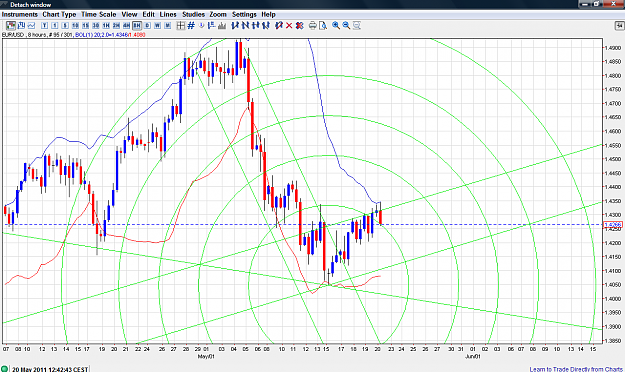Toggle the chart grid icon
The width and height of the screenshot is (625, 372).
[x=191, y=26]
